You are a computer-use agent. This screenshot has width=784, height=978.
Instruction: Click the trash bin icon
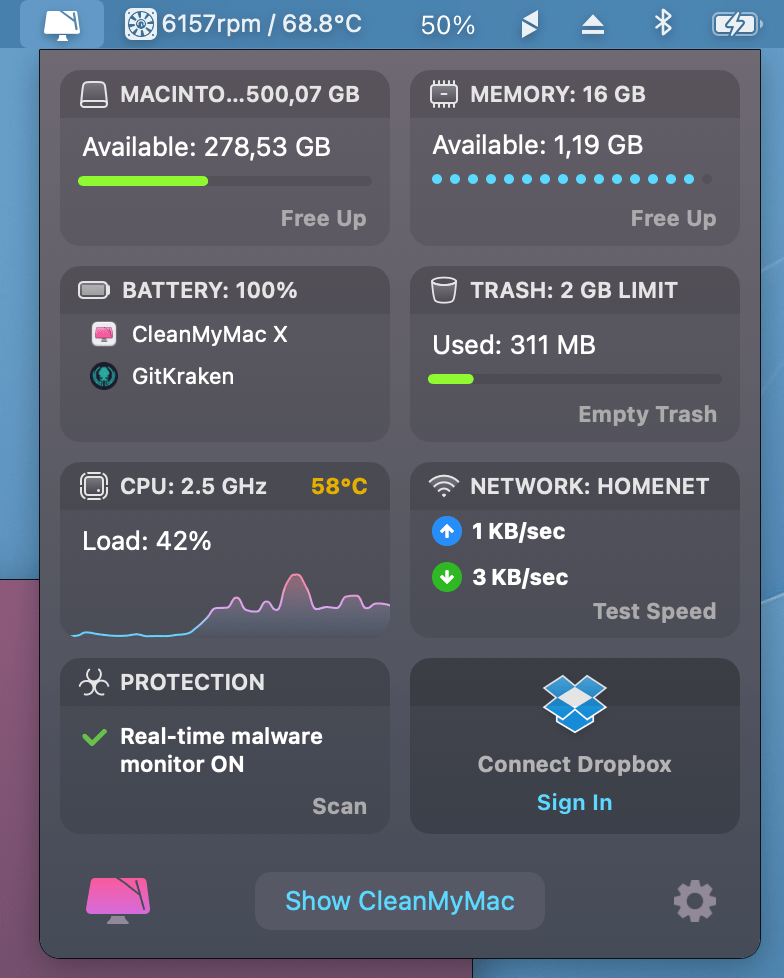click(444, 291)
